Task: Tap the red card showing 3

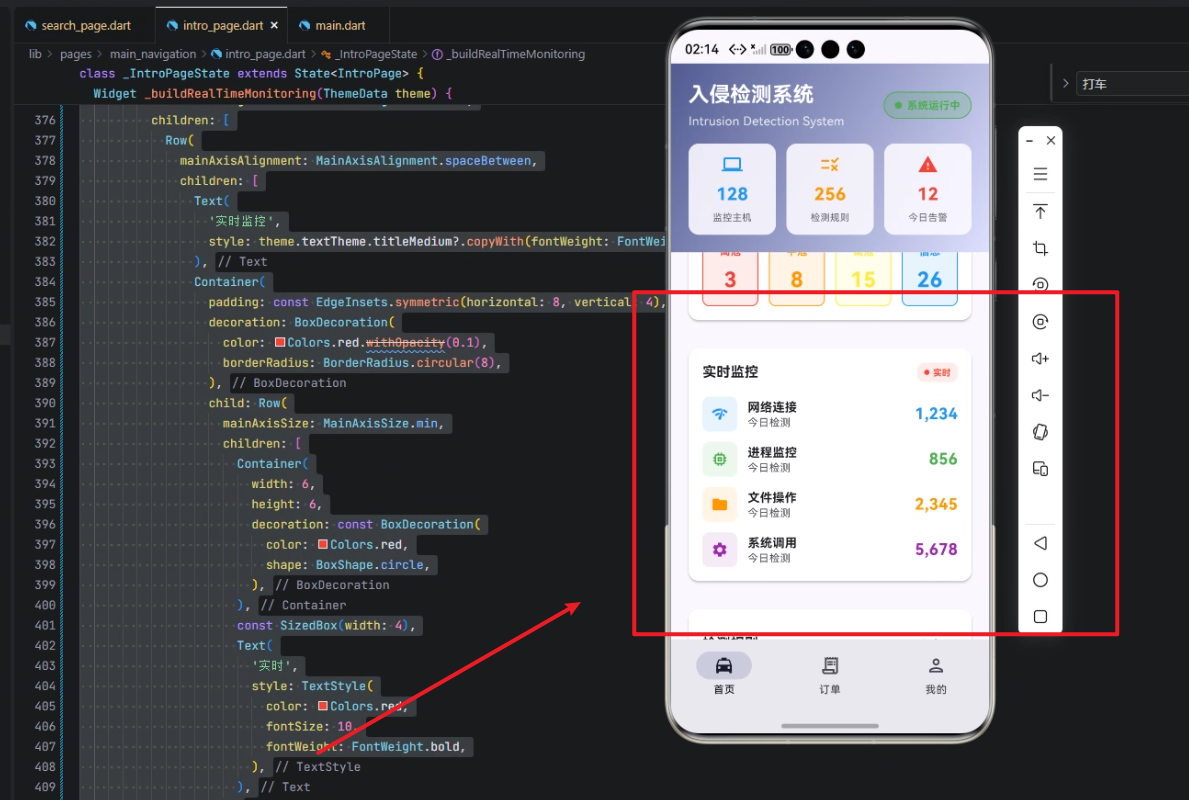Action: coord(729,278)
